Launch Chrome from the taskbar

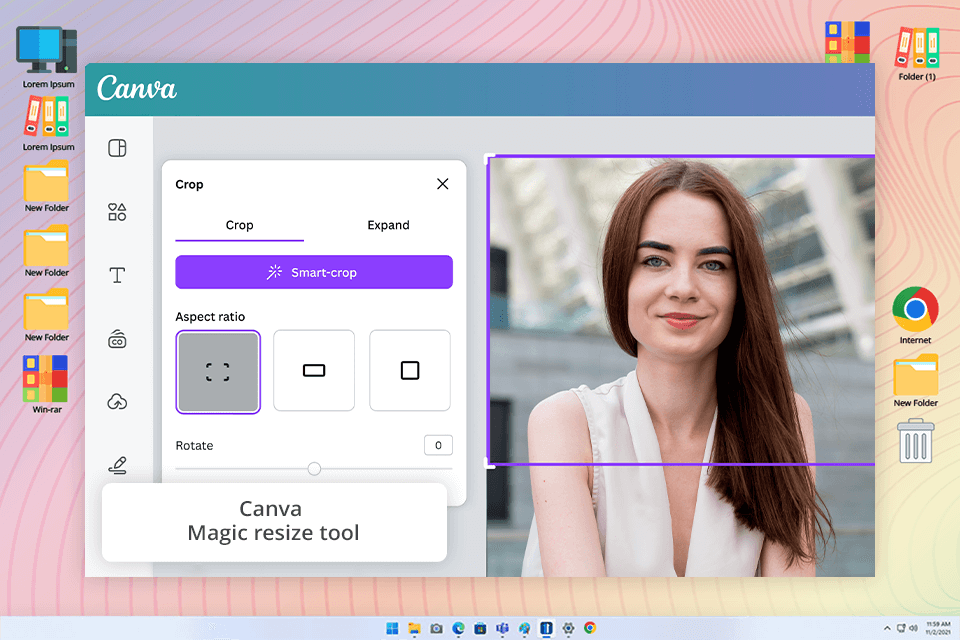click(x=590, y=628)
